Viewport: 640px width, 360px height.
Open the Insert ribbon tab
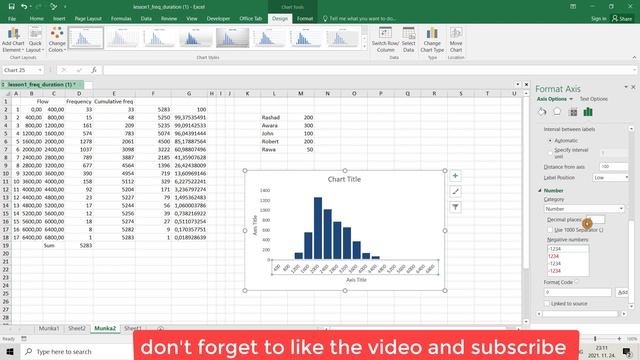click(59, 18)
